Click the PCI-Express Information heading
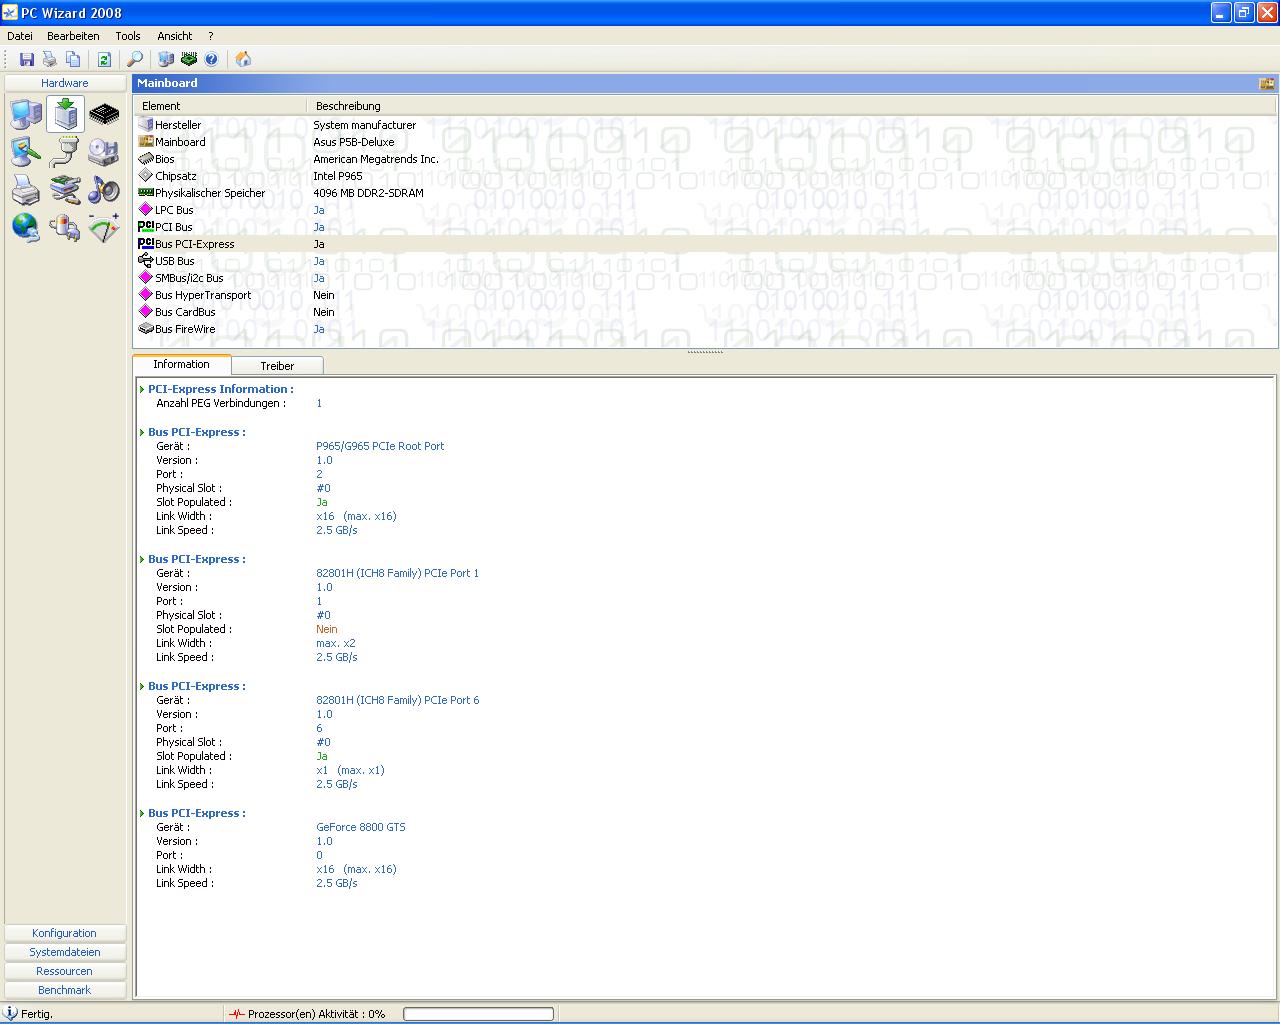 click(220, 389)
